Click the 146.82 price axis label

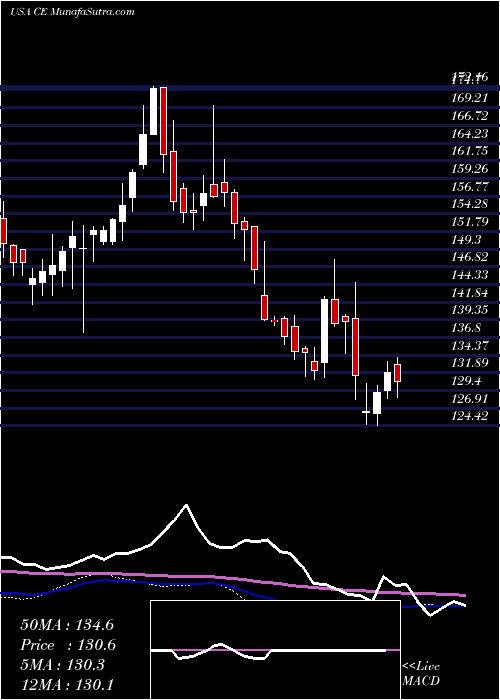471,258
